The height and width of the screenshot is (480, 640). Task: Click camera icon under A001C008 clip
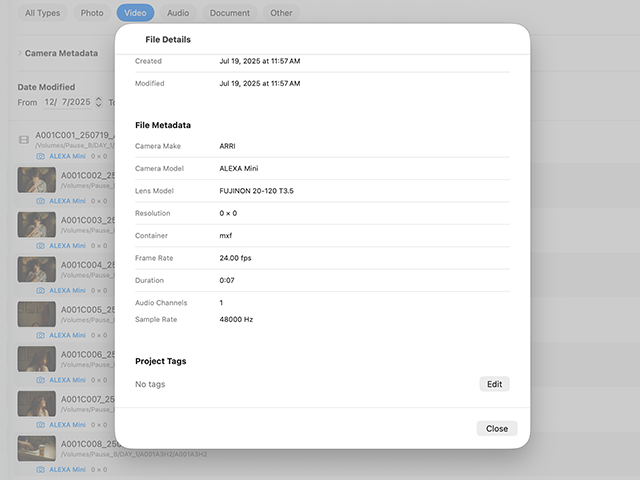40,469
